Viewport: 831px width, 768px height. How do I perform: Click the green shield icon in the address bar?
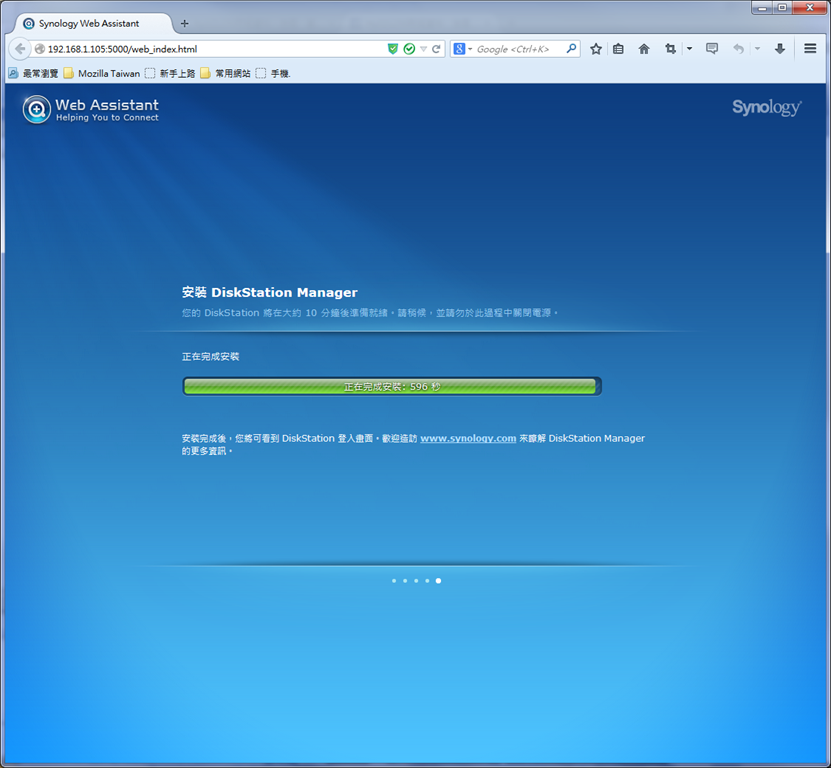393,49
